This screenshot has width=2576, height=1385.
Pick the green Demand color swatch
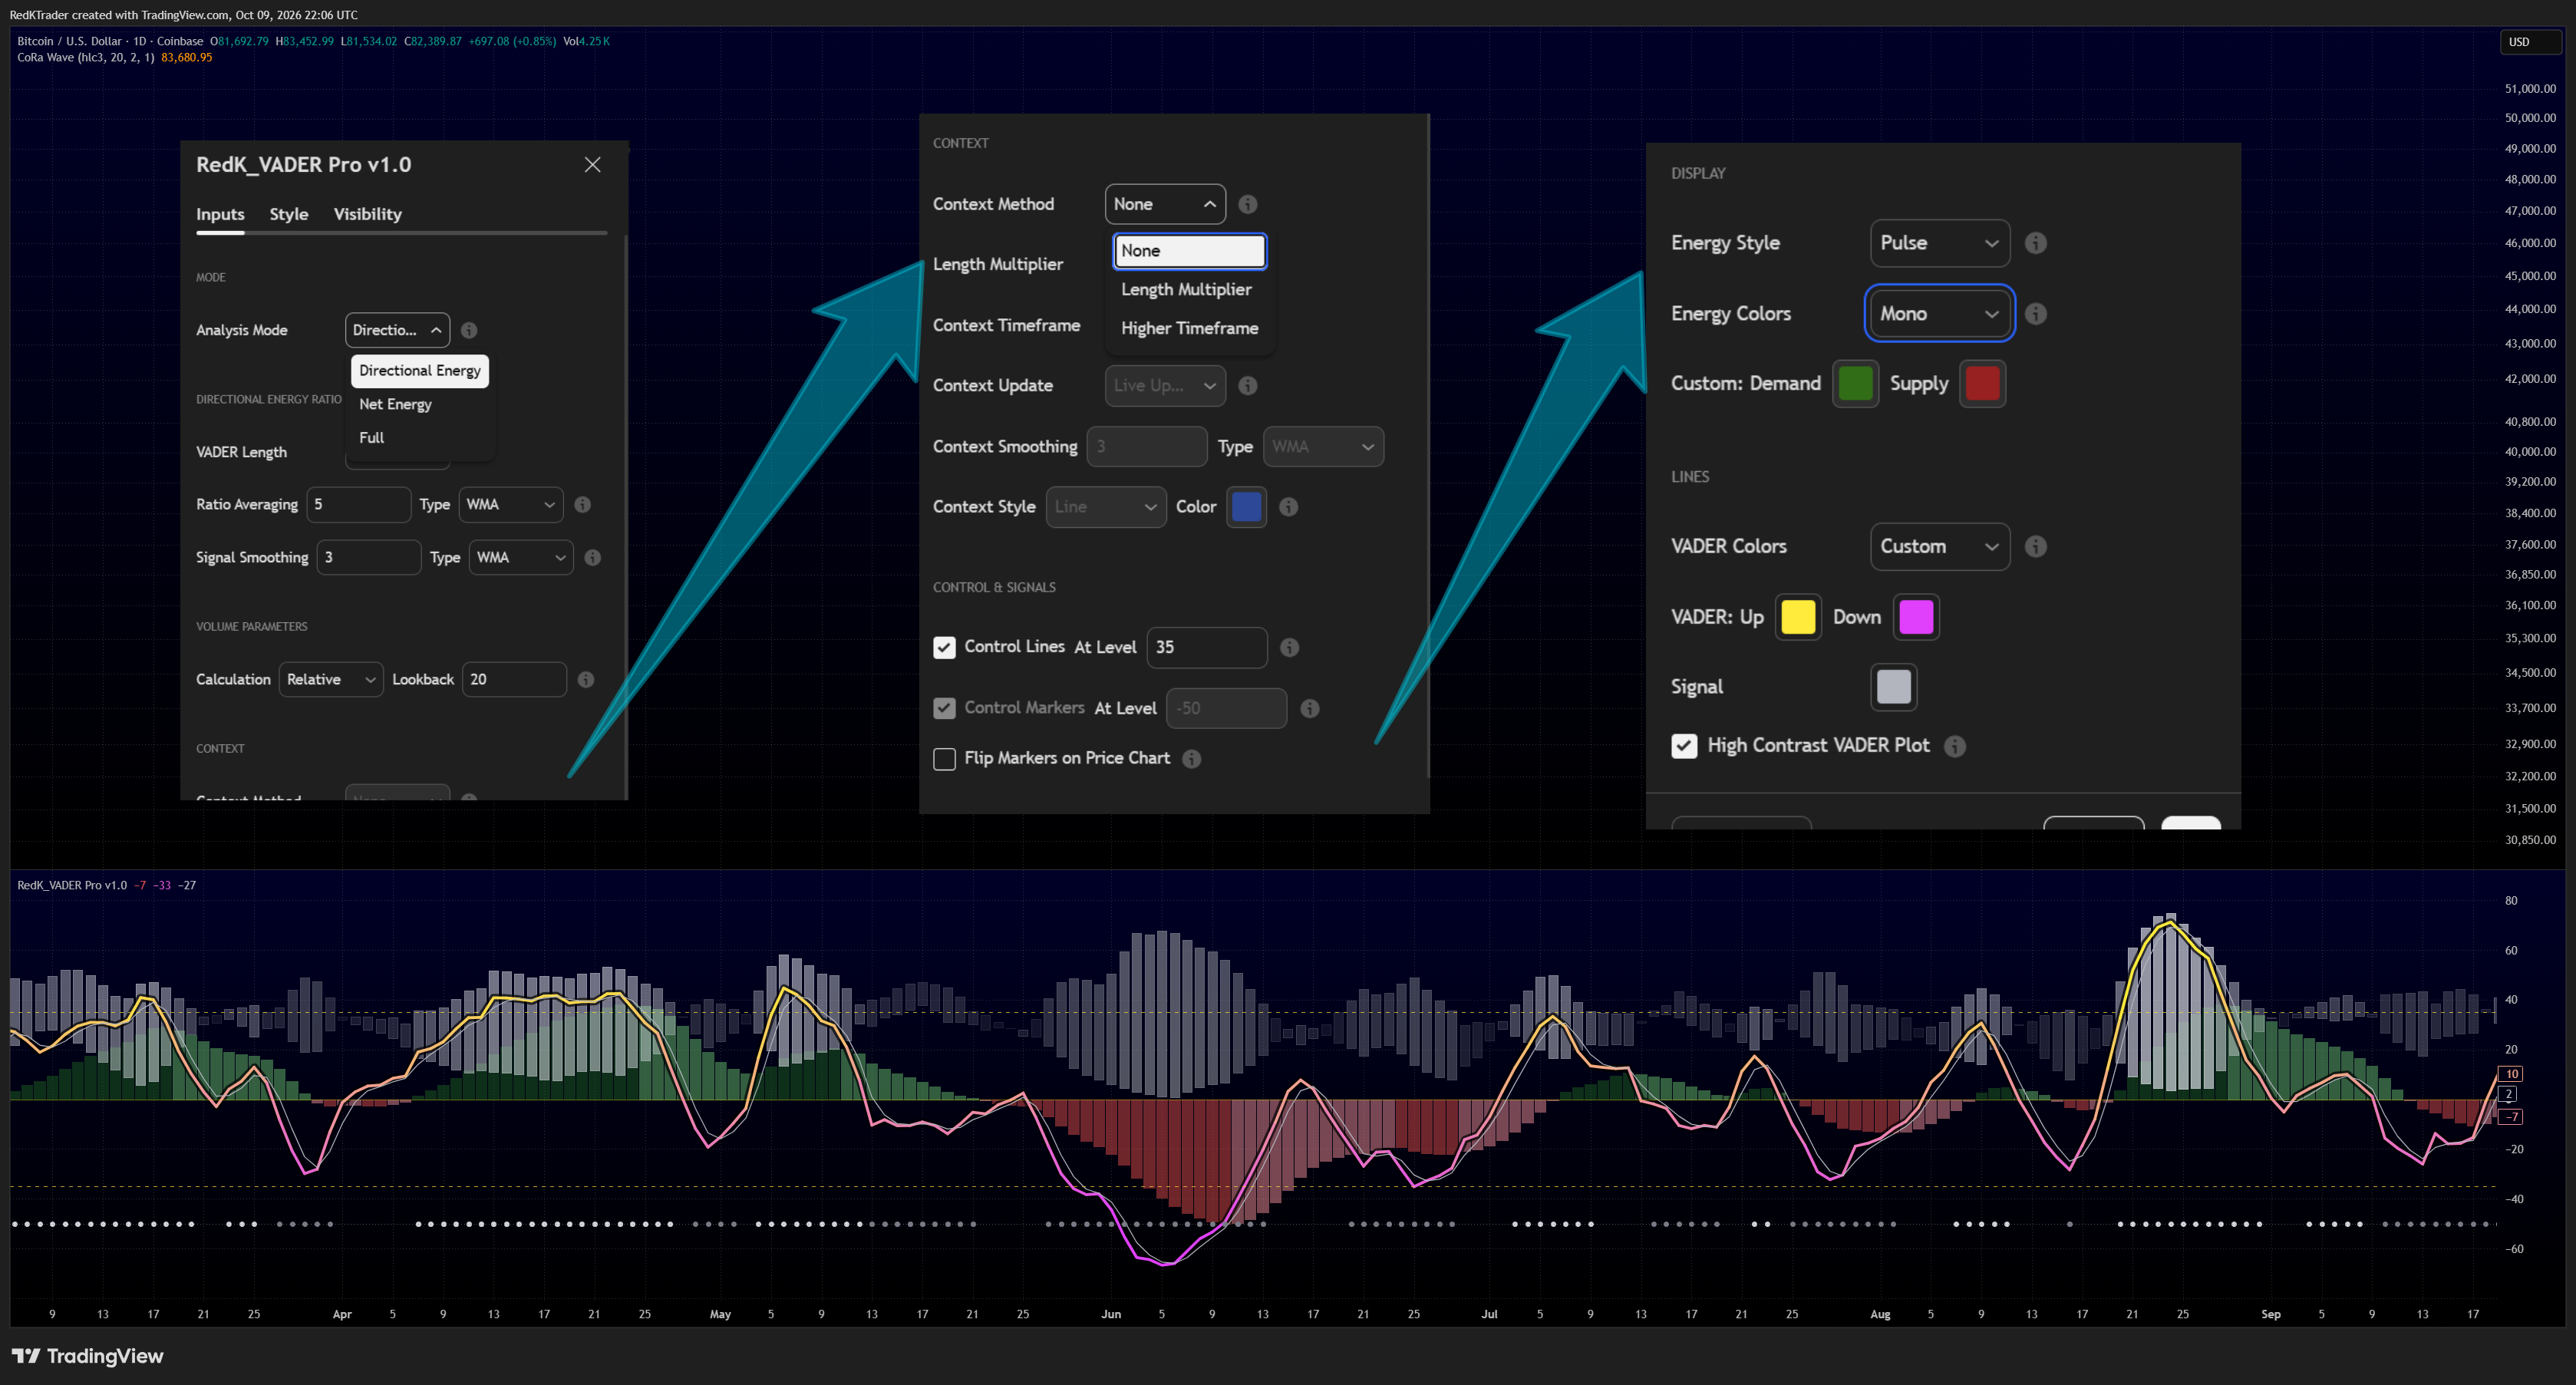coord(1856,384)
